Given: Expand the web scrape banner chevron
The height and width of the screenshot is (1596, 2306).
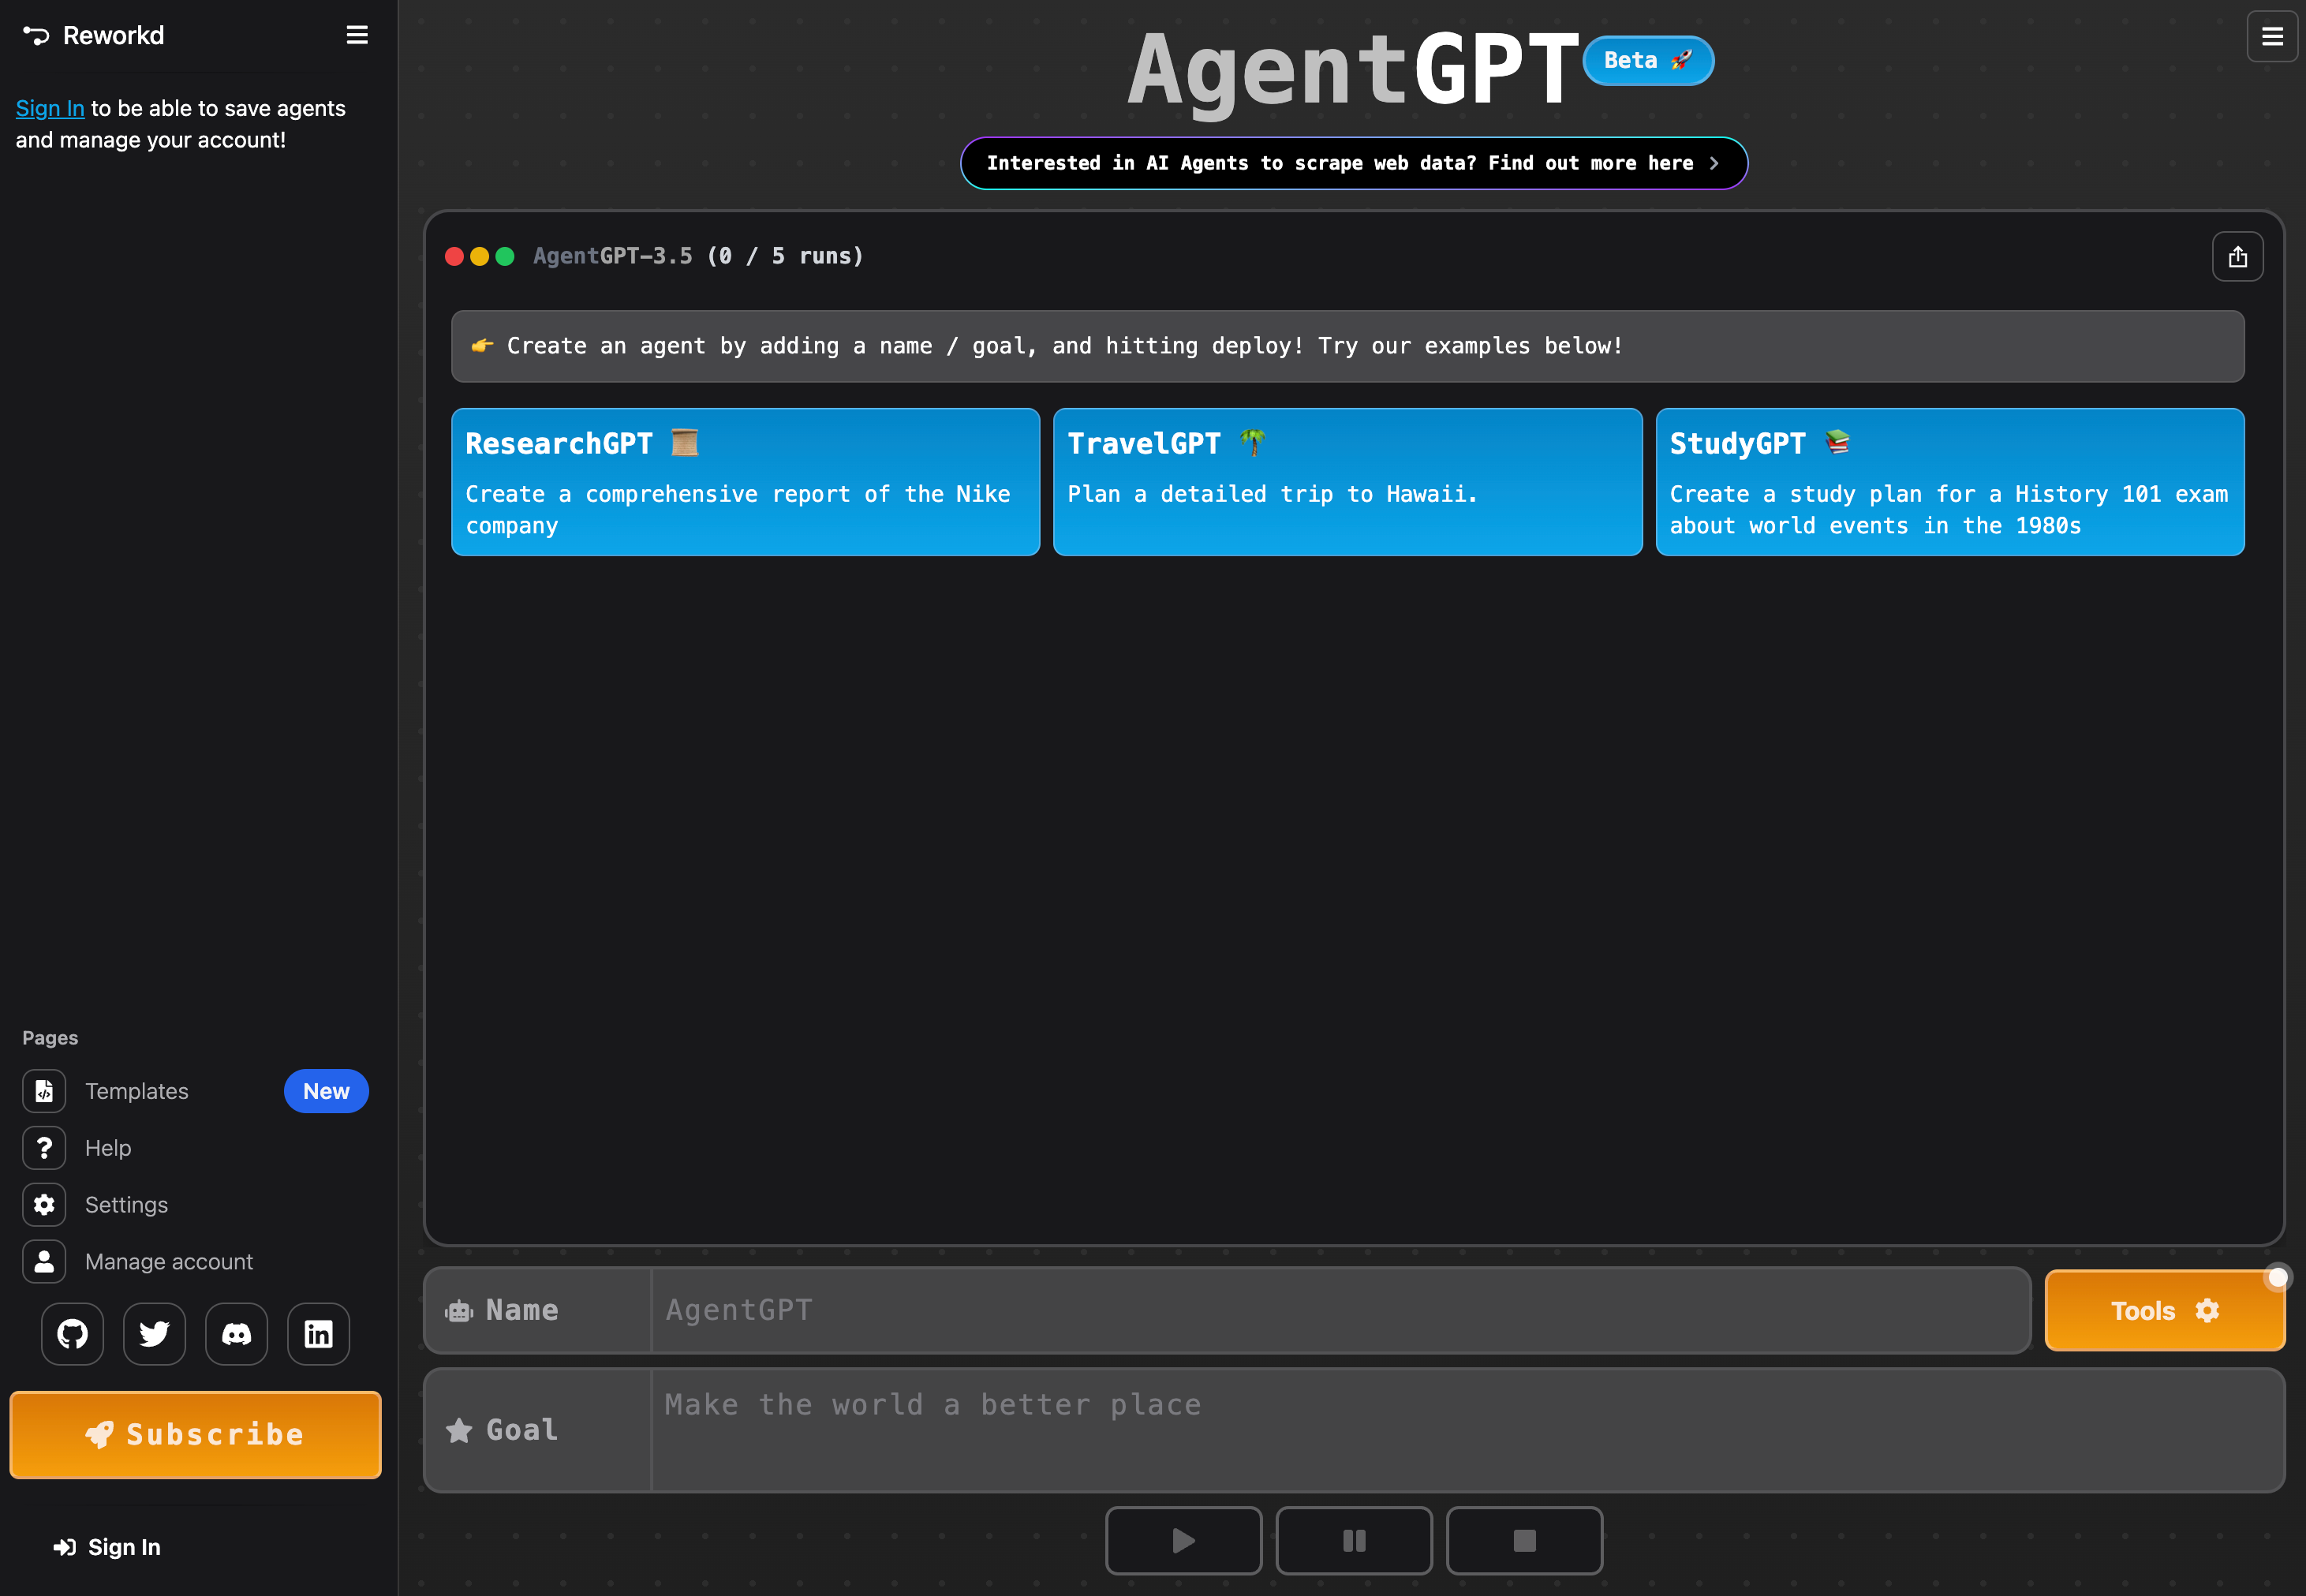Looking at the screenshot, I should 1714,163.
